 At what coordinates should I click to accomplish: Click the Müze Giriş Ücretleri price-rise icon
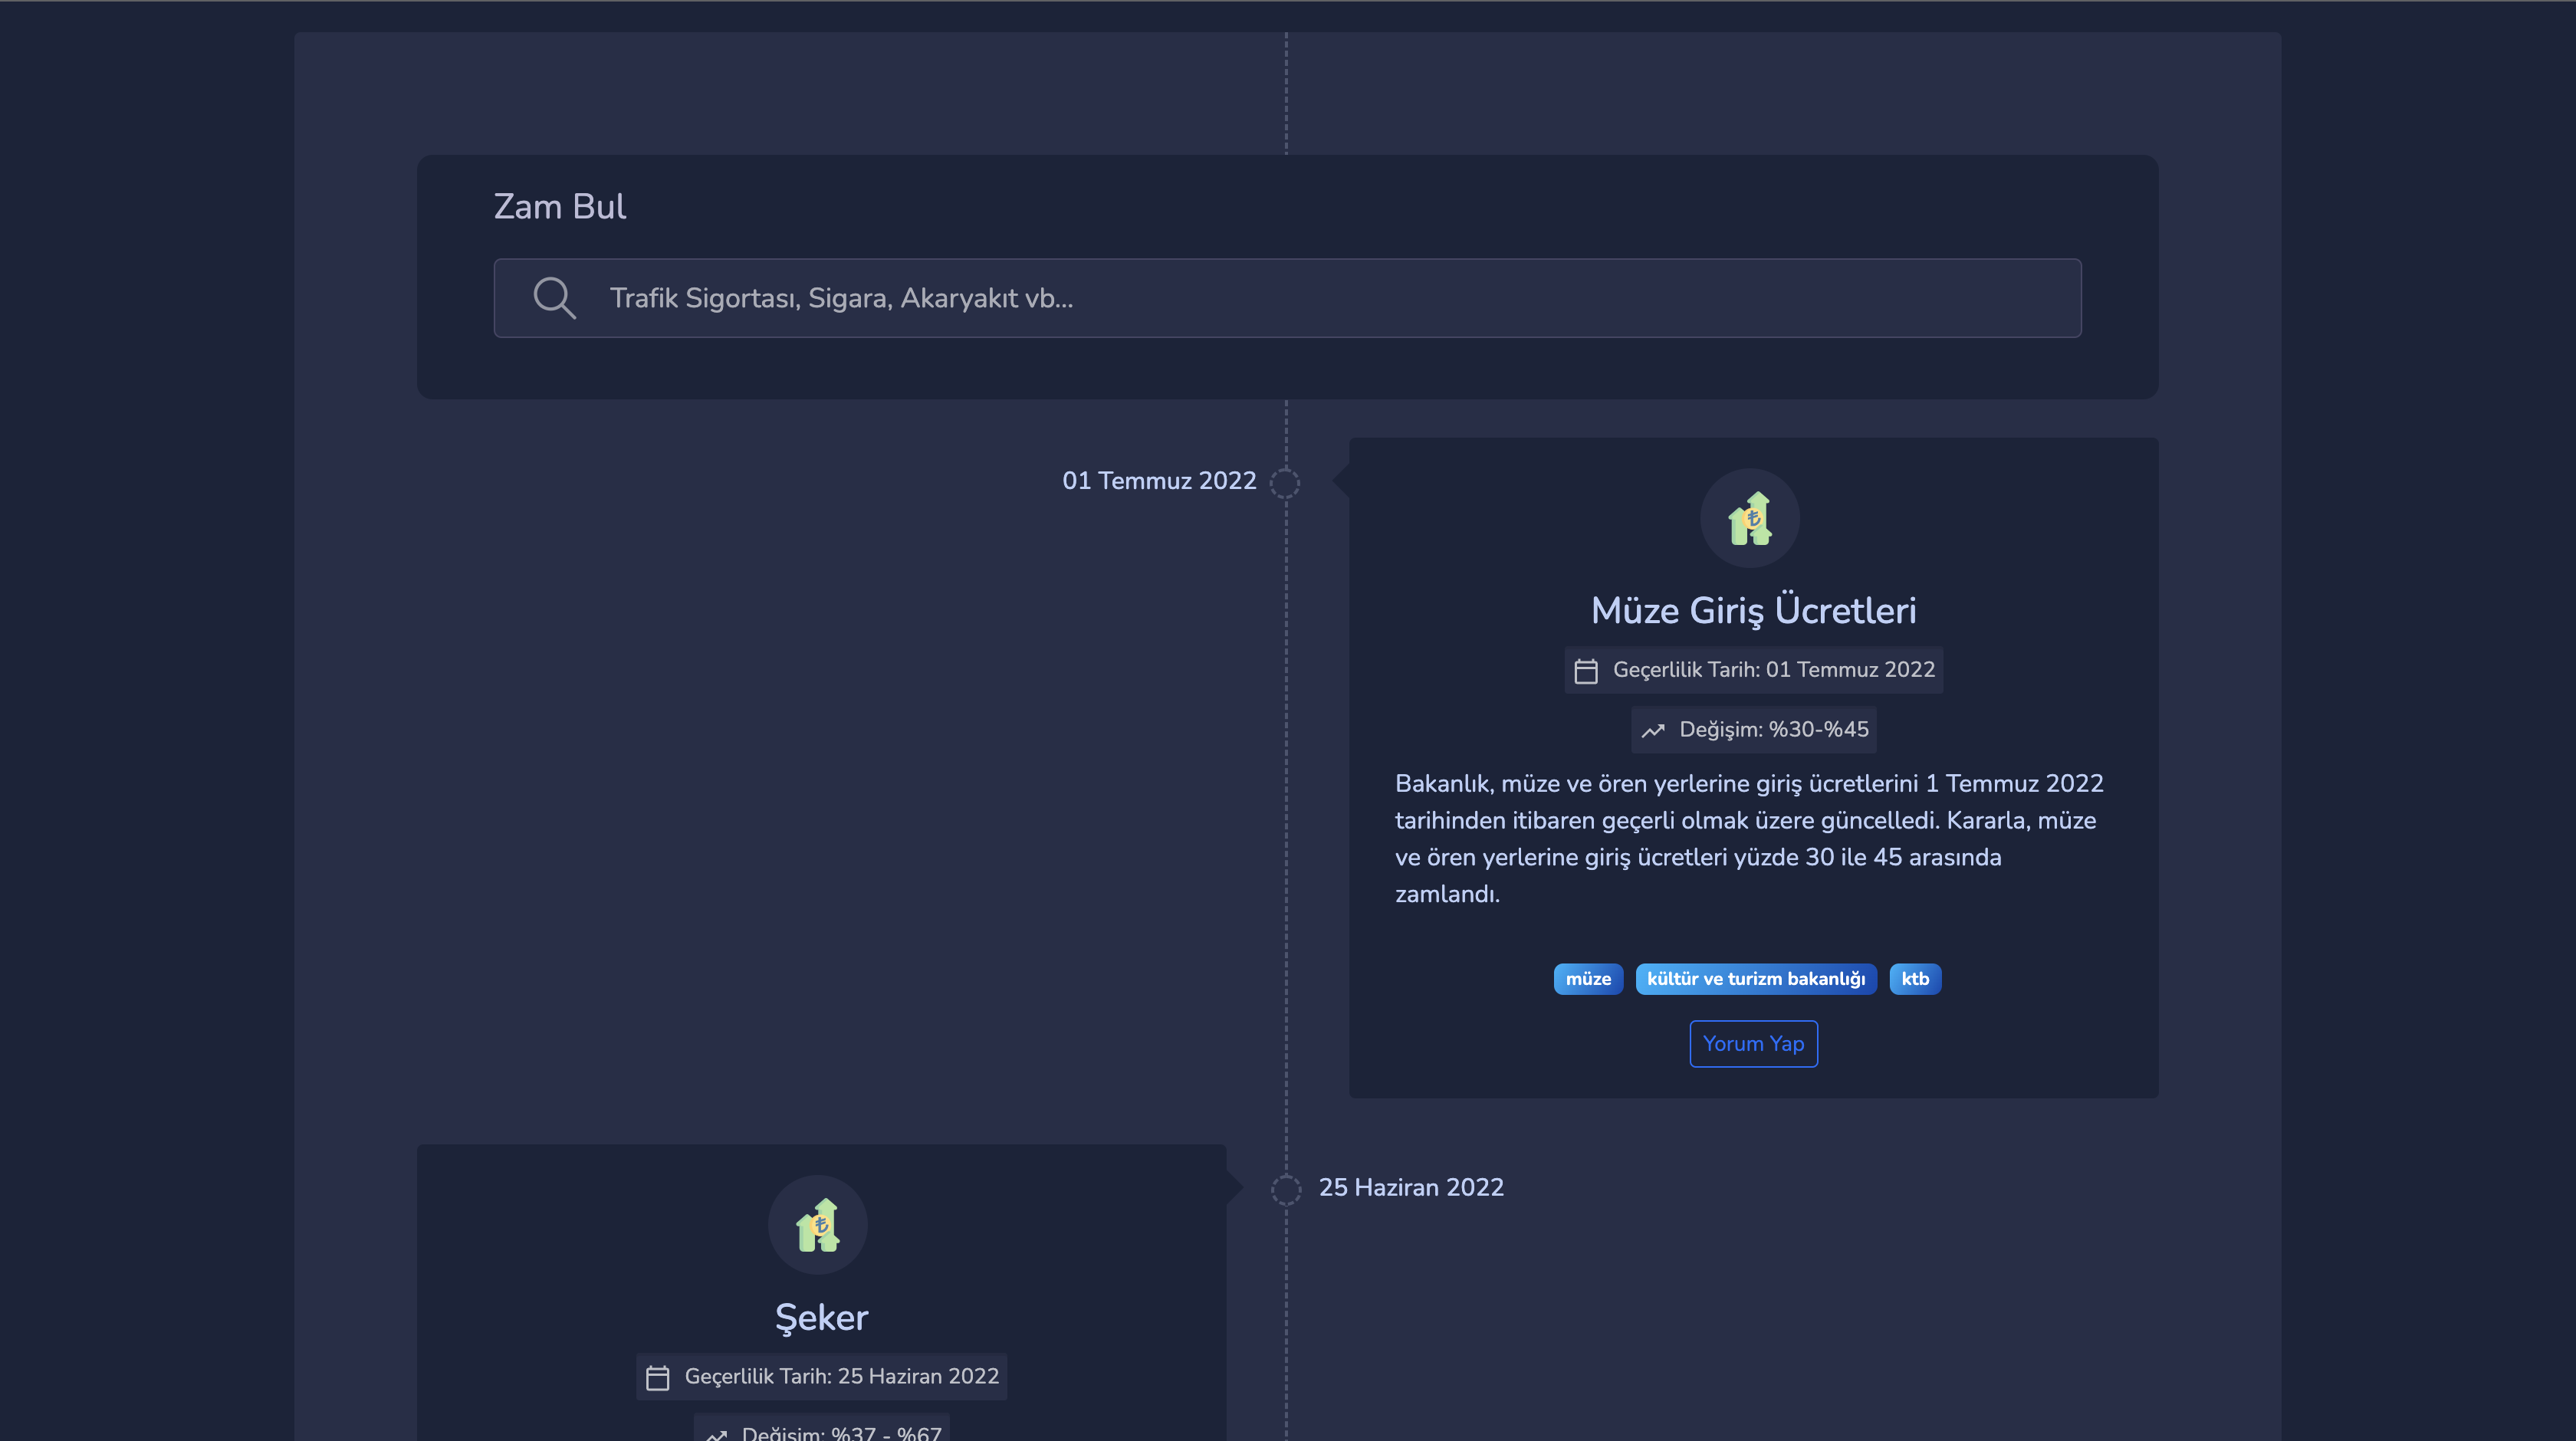pos(1750,518)
